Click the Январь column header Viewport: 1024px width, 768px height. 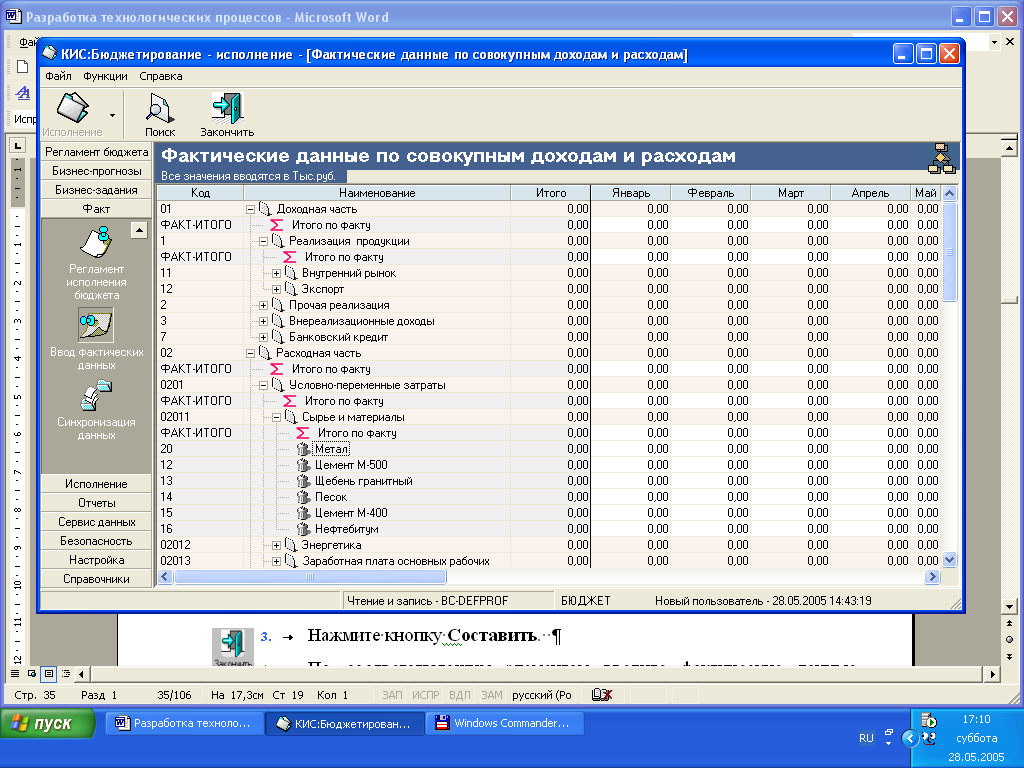pyautogui.click(x=631, y=193)
